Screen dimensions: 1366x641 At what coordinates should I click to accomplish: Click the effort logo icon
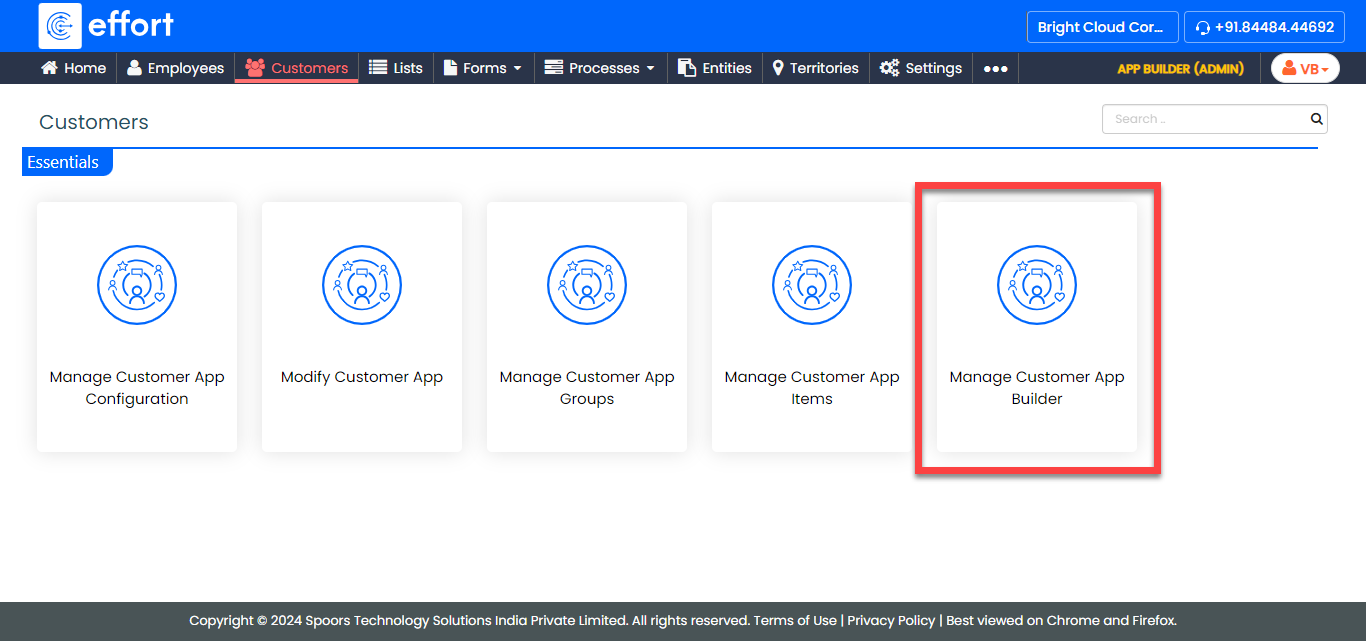(60, 26)
